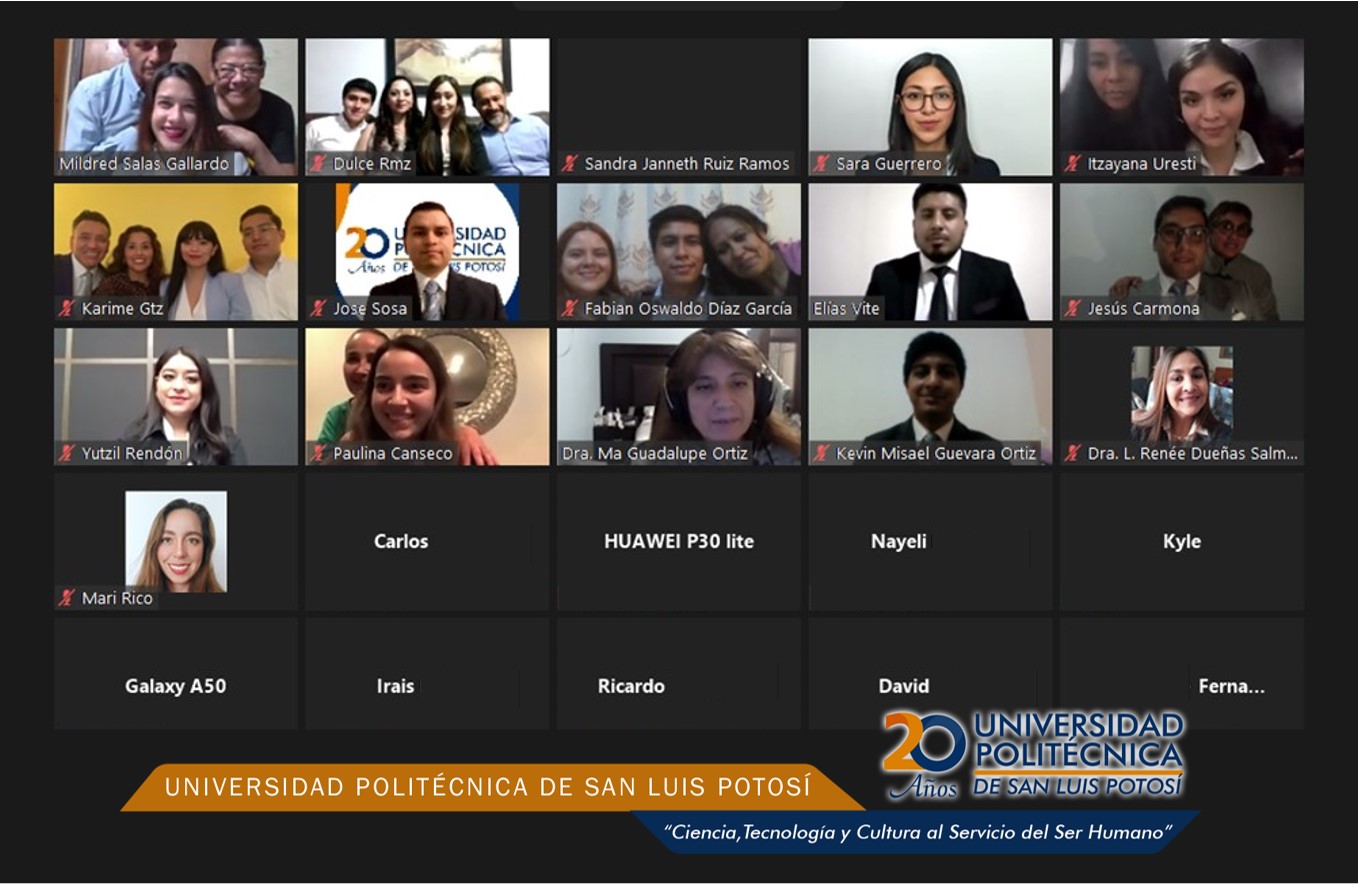
Task: Select the HUAWEI P30 lite participant tile
Action: click(679, 541)
